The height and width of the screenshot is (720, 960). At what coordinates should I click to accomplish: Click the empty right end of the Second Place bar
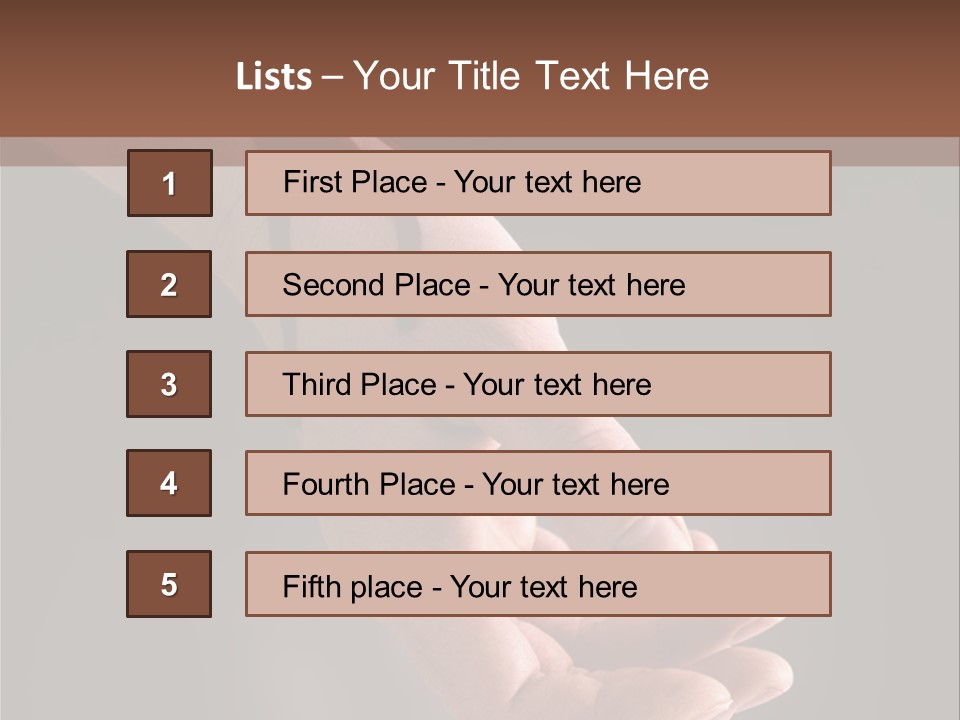click(770, 284)
